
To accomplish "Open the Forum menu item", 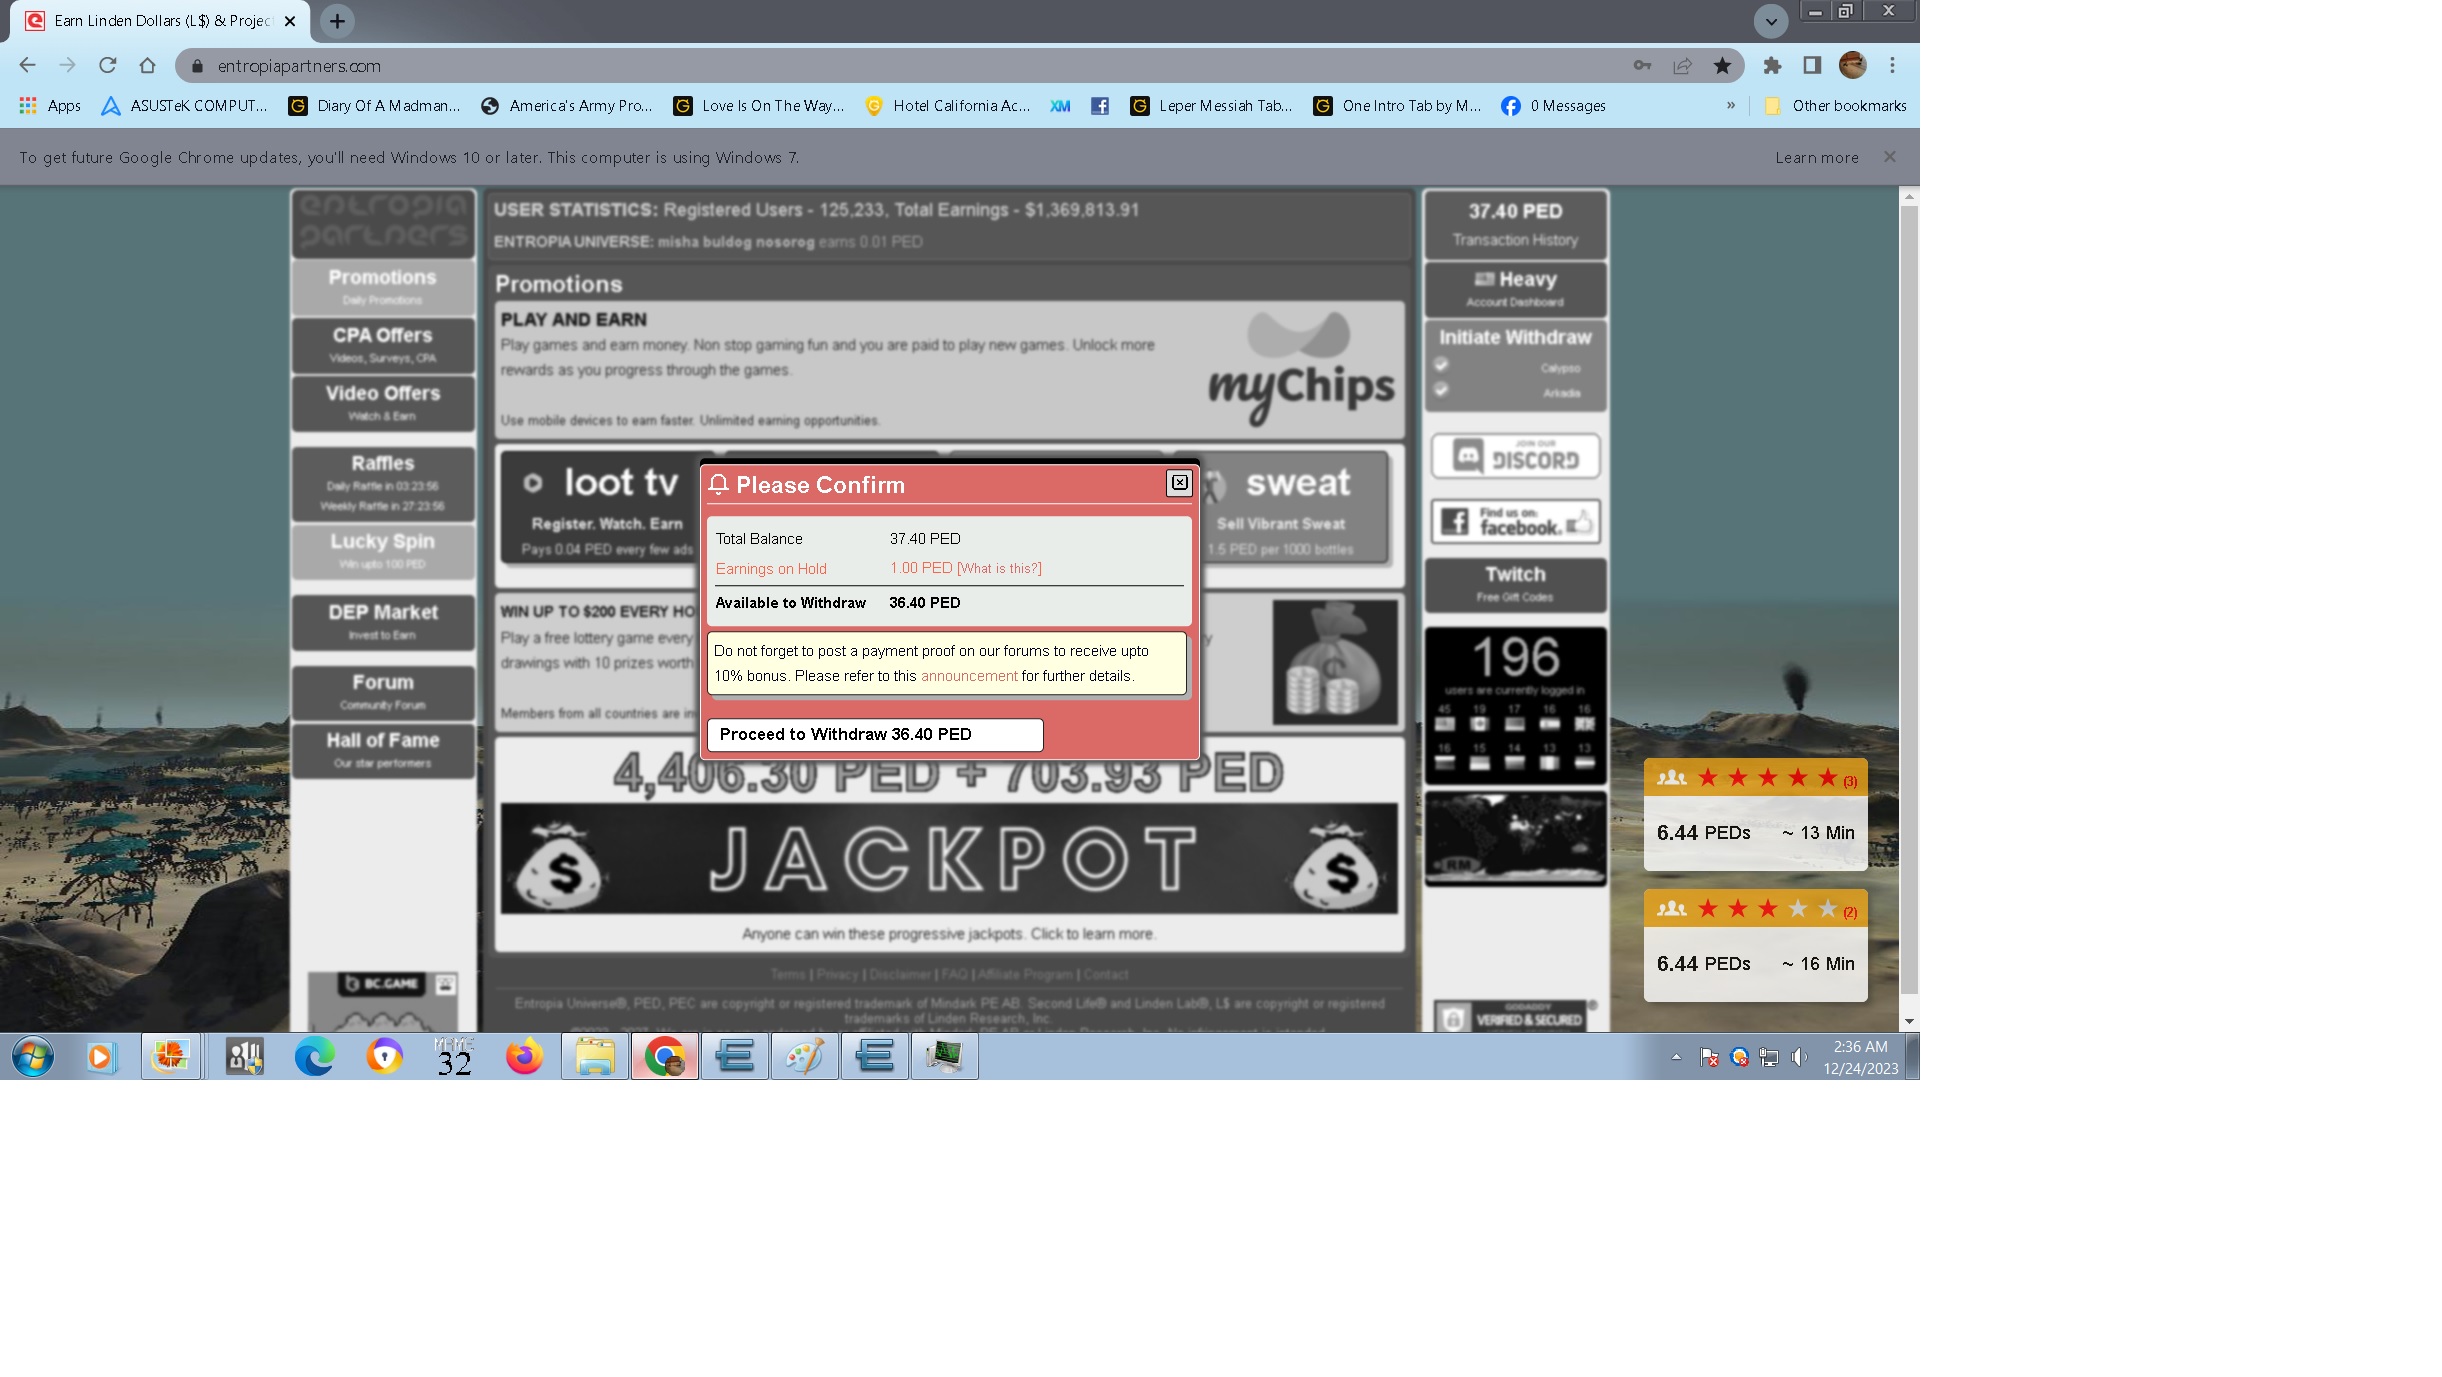I will [x=382, y=691].
